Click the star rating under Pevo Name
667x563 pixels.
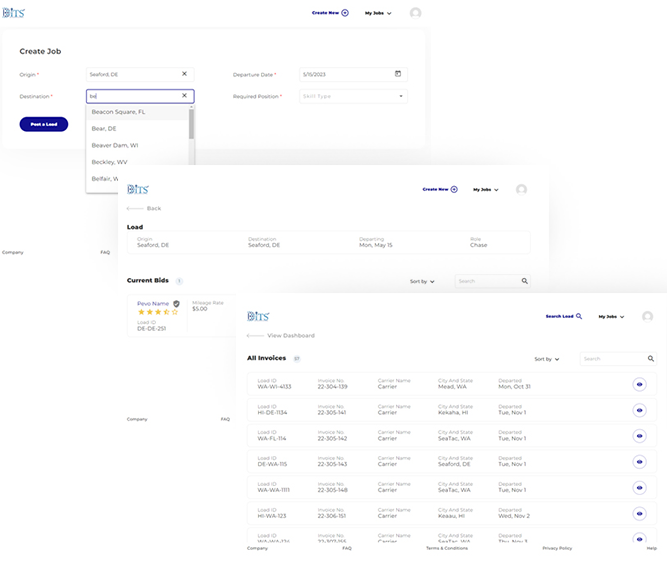[158, 312]
